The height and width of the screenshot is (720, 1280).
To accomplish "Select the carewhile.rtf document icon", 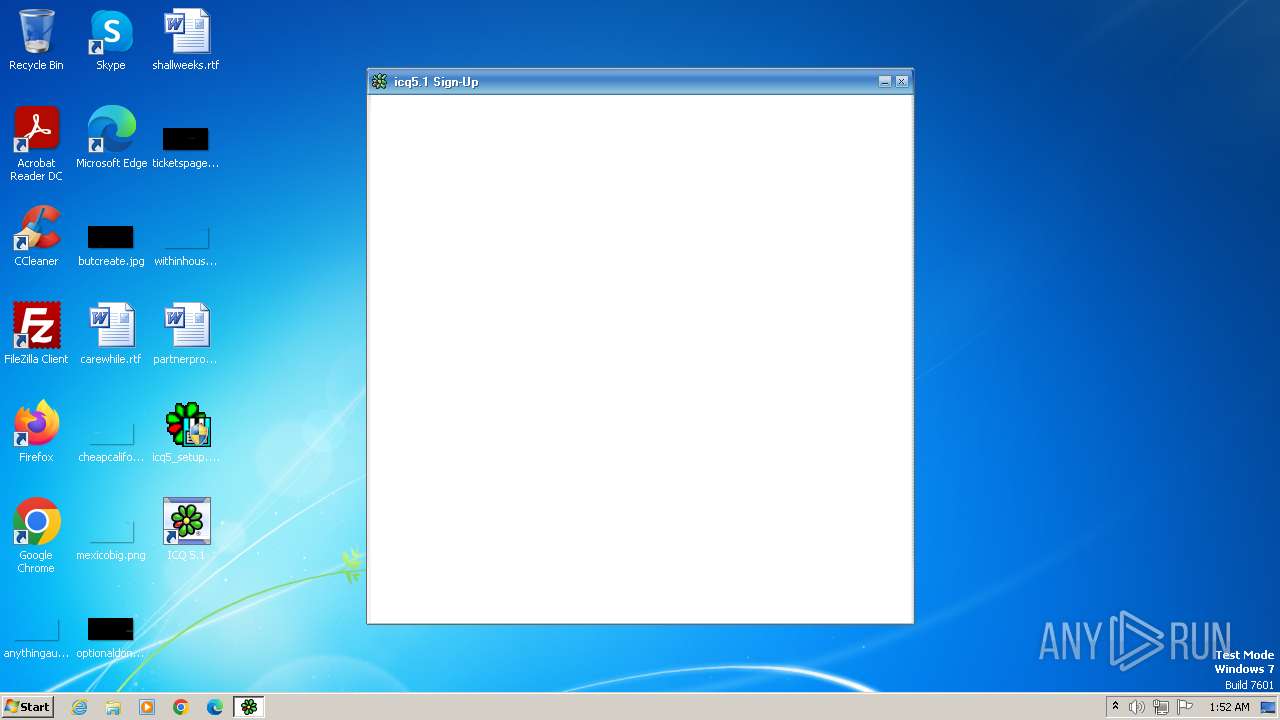I will point(111,334).
